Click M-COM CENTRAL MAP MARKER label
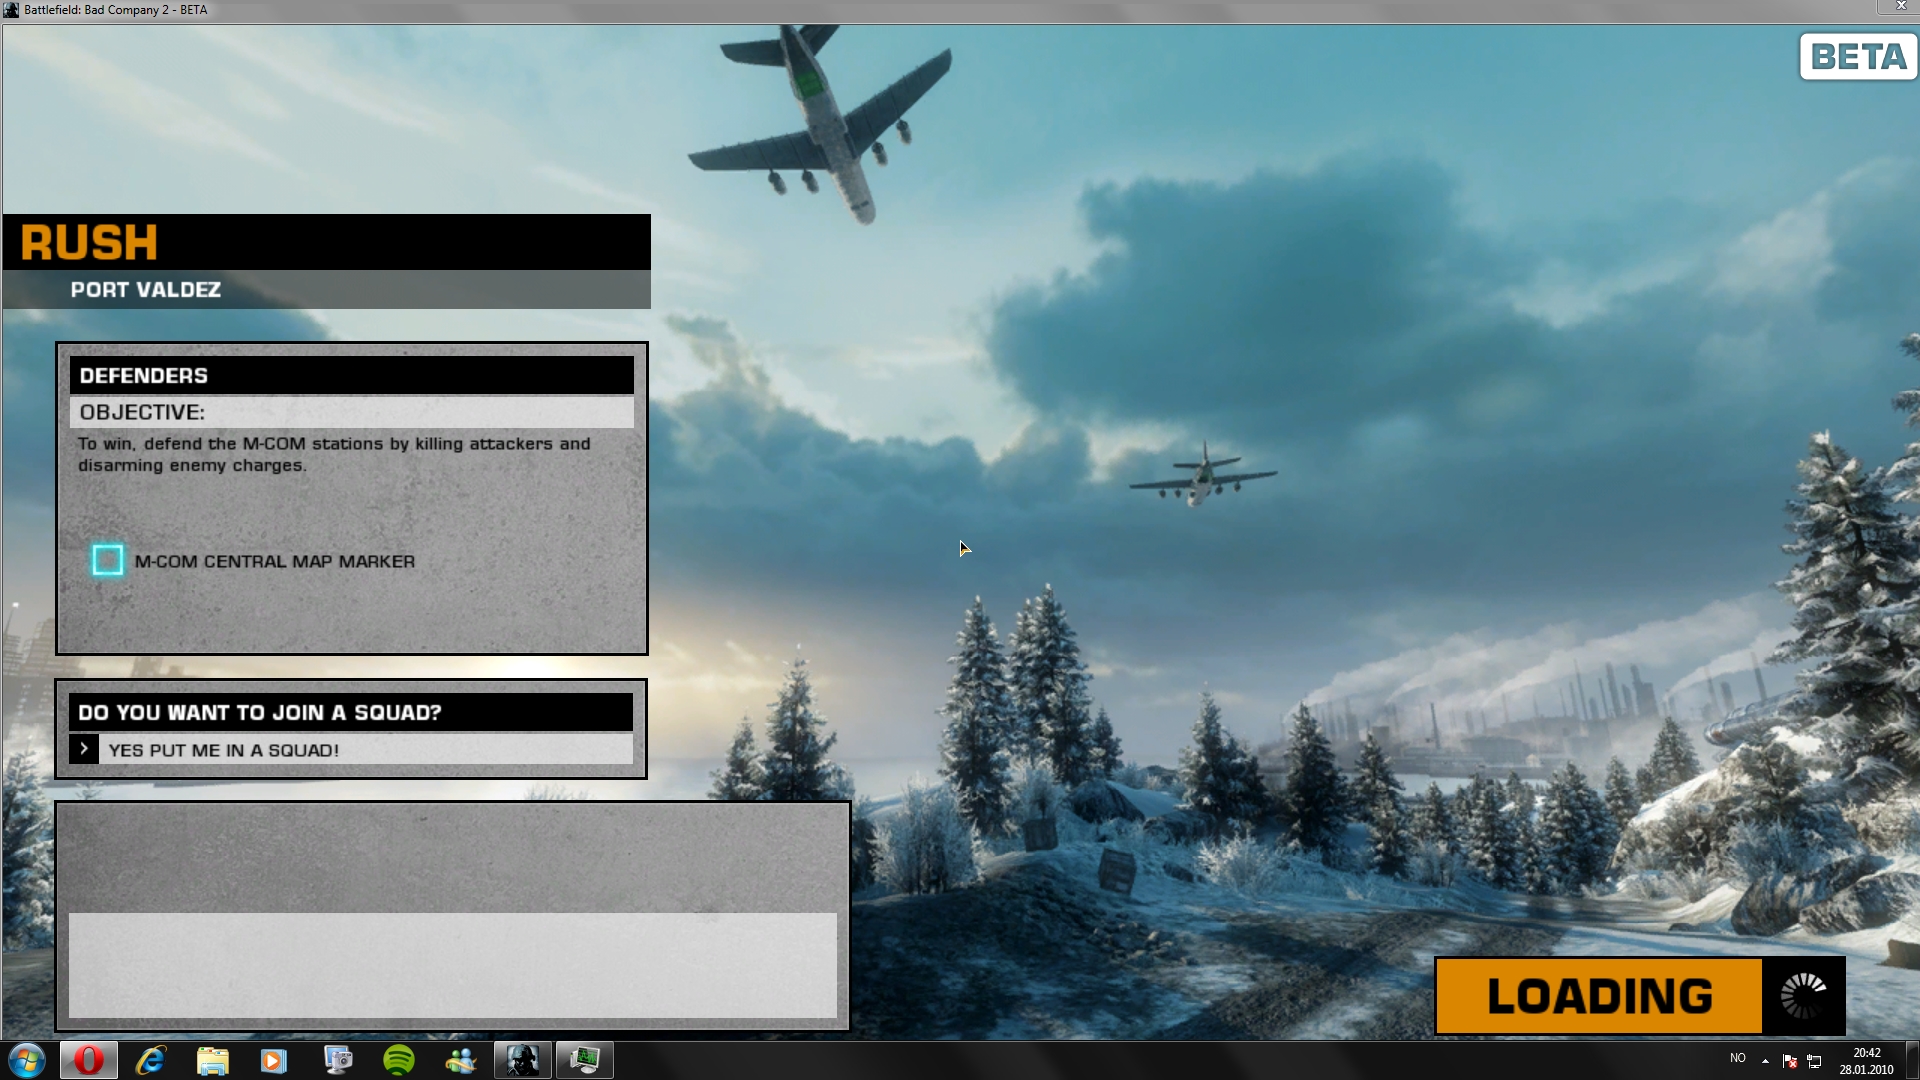The width and height of the screenshot is (1920, 1080). (275, 561)
